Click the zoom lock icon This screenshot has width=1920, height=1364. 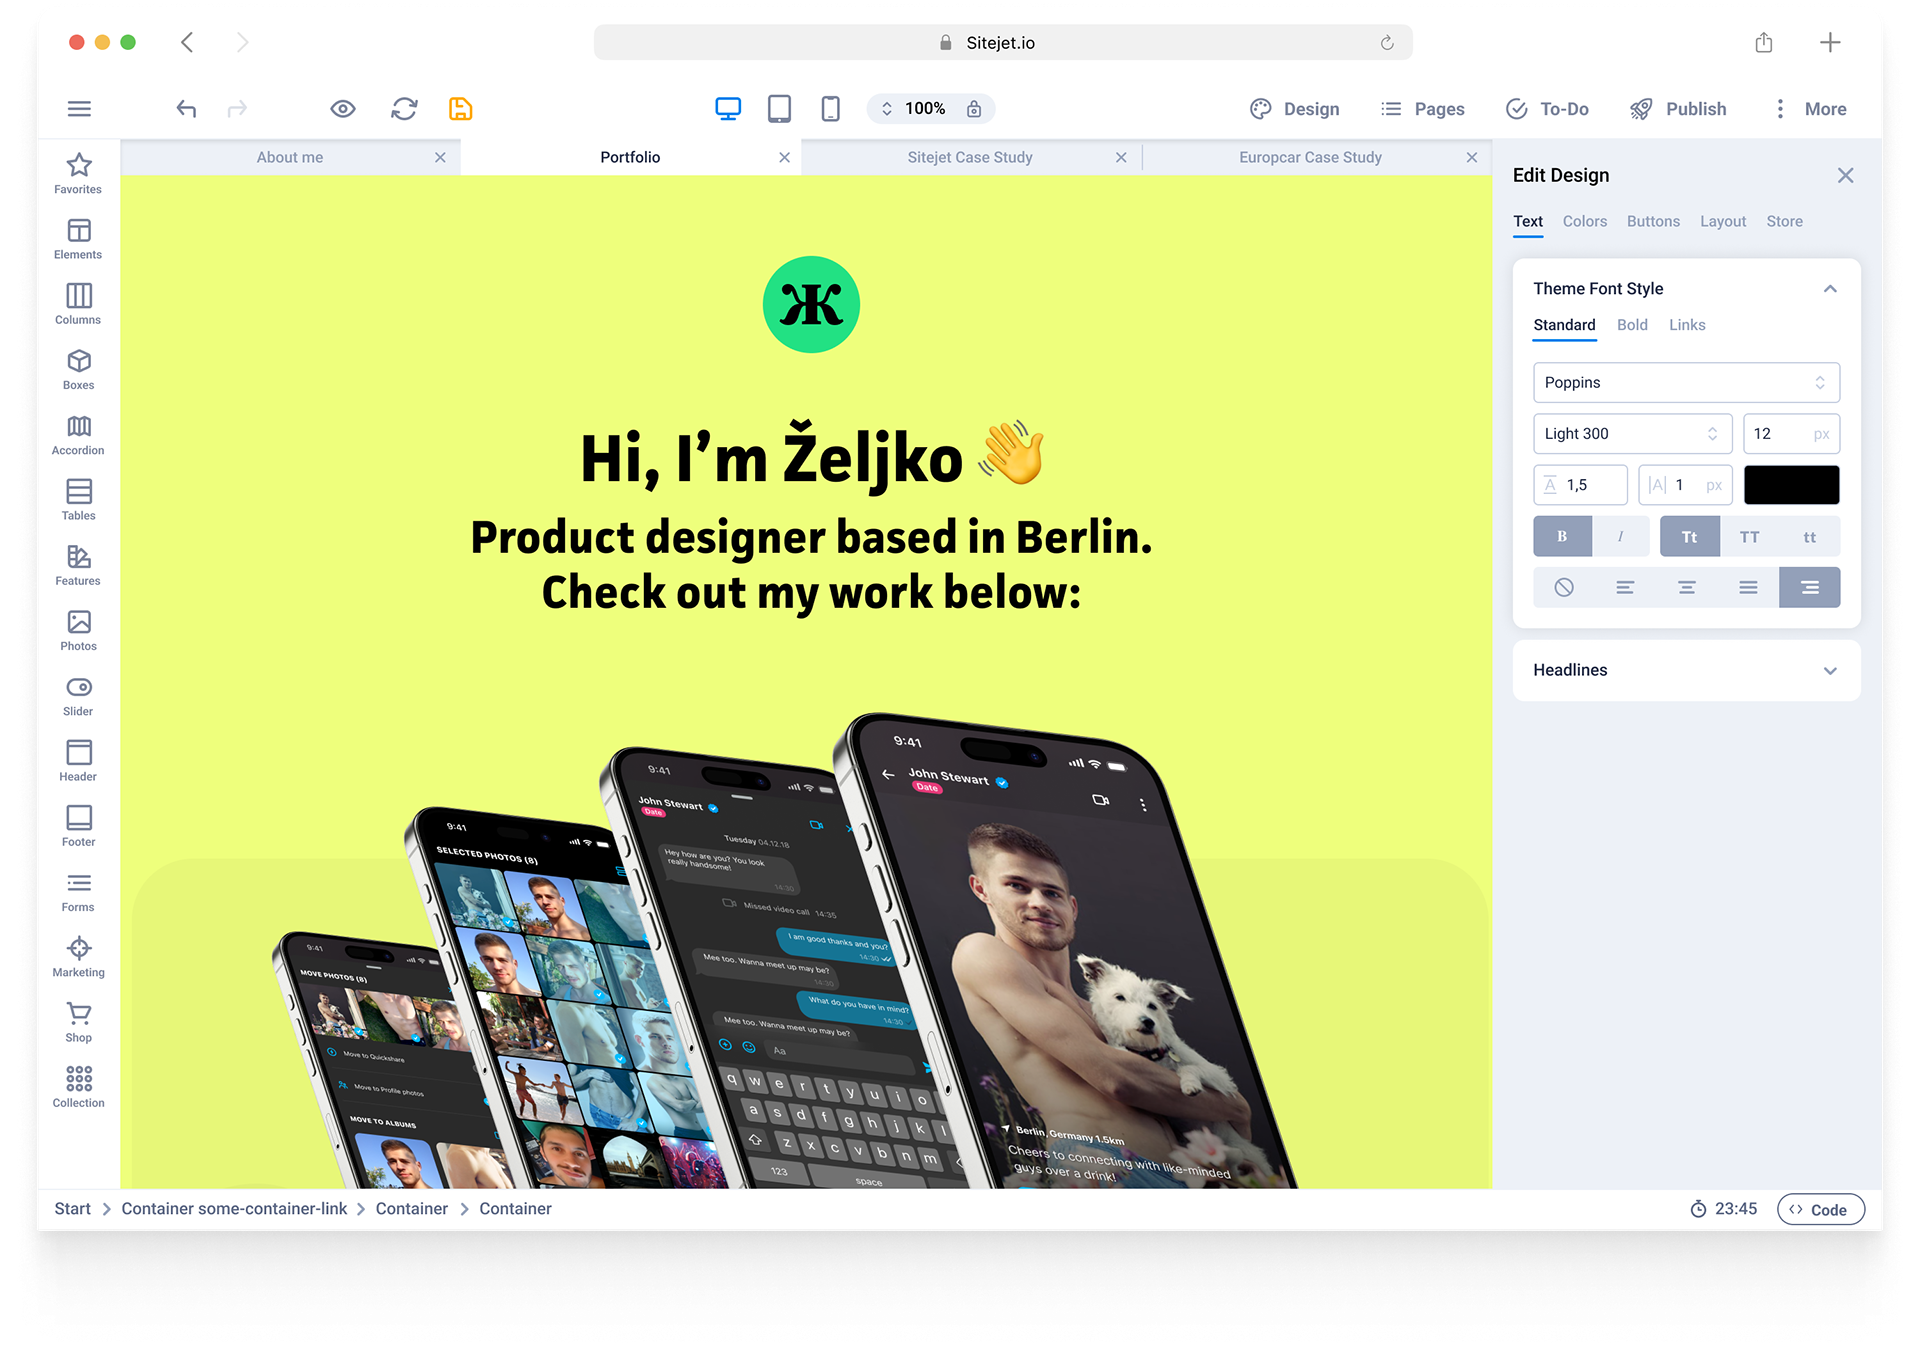point(974,109)
